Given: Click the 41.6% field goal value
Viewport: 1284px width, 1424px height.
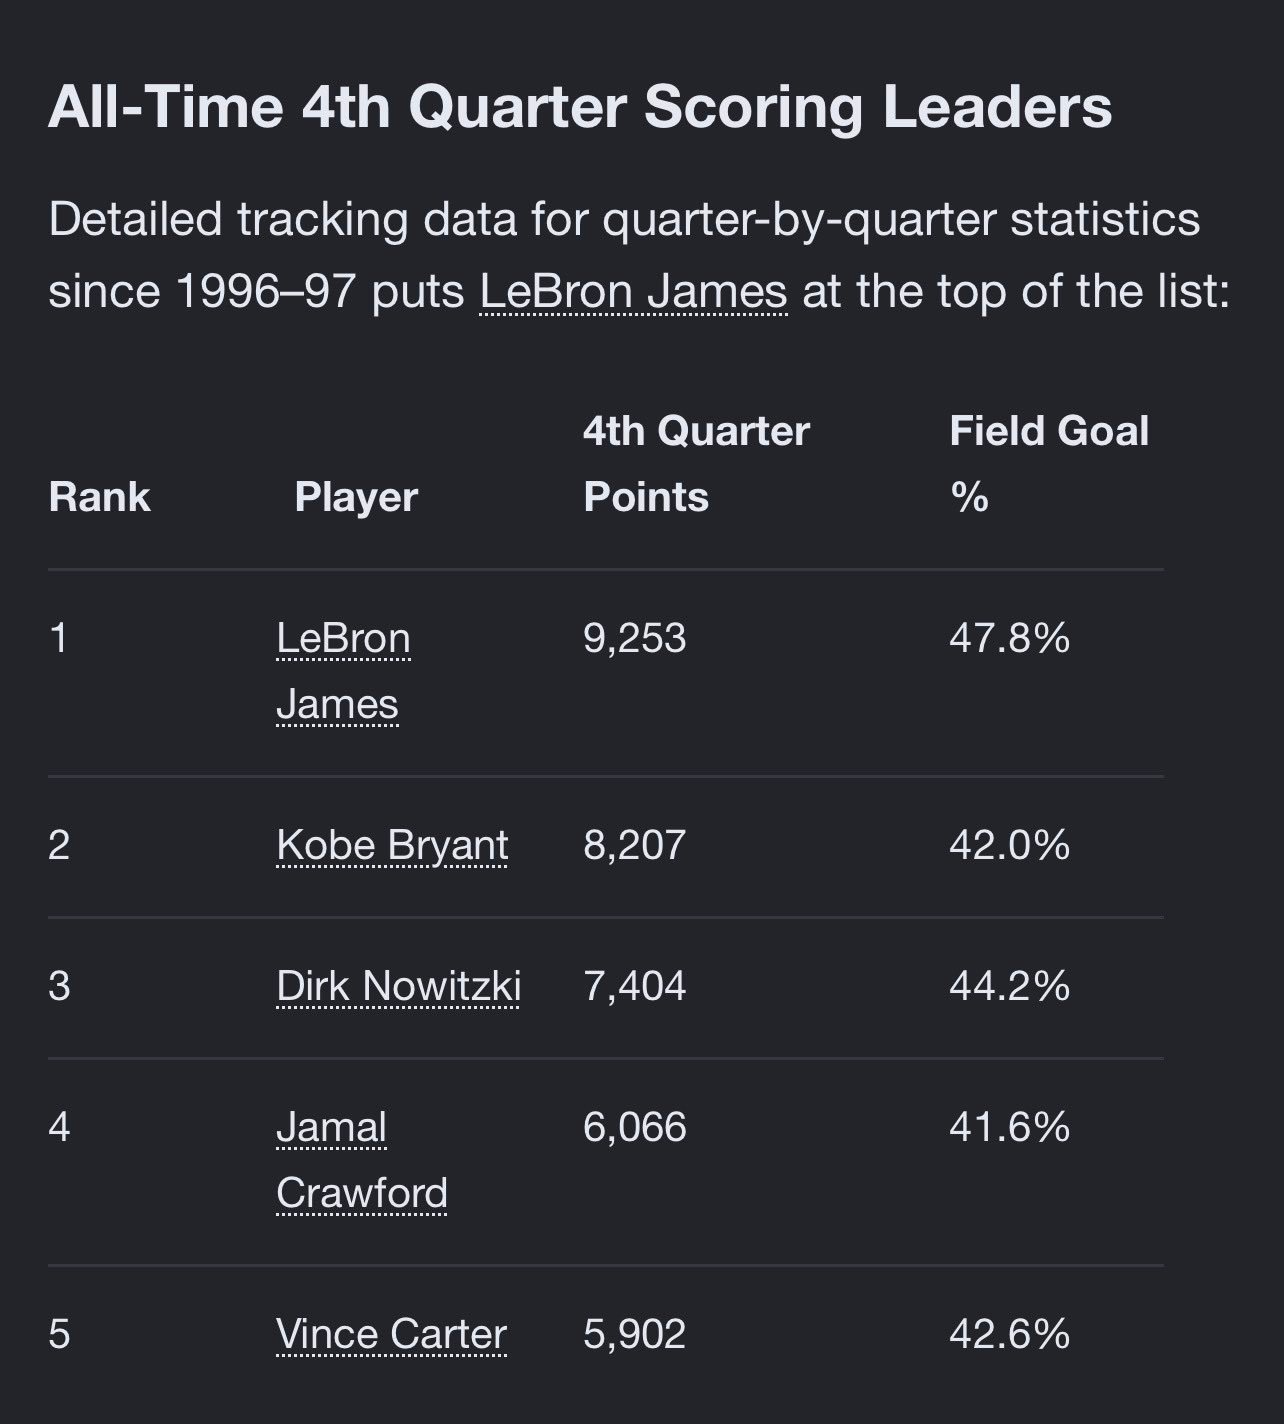Looking at the screenshot, I should click(1009, 1128).
